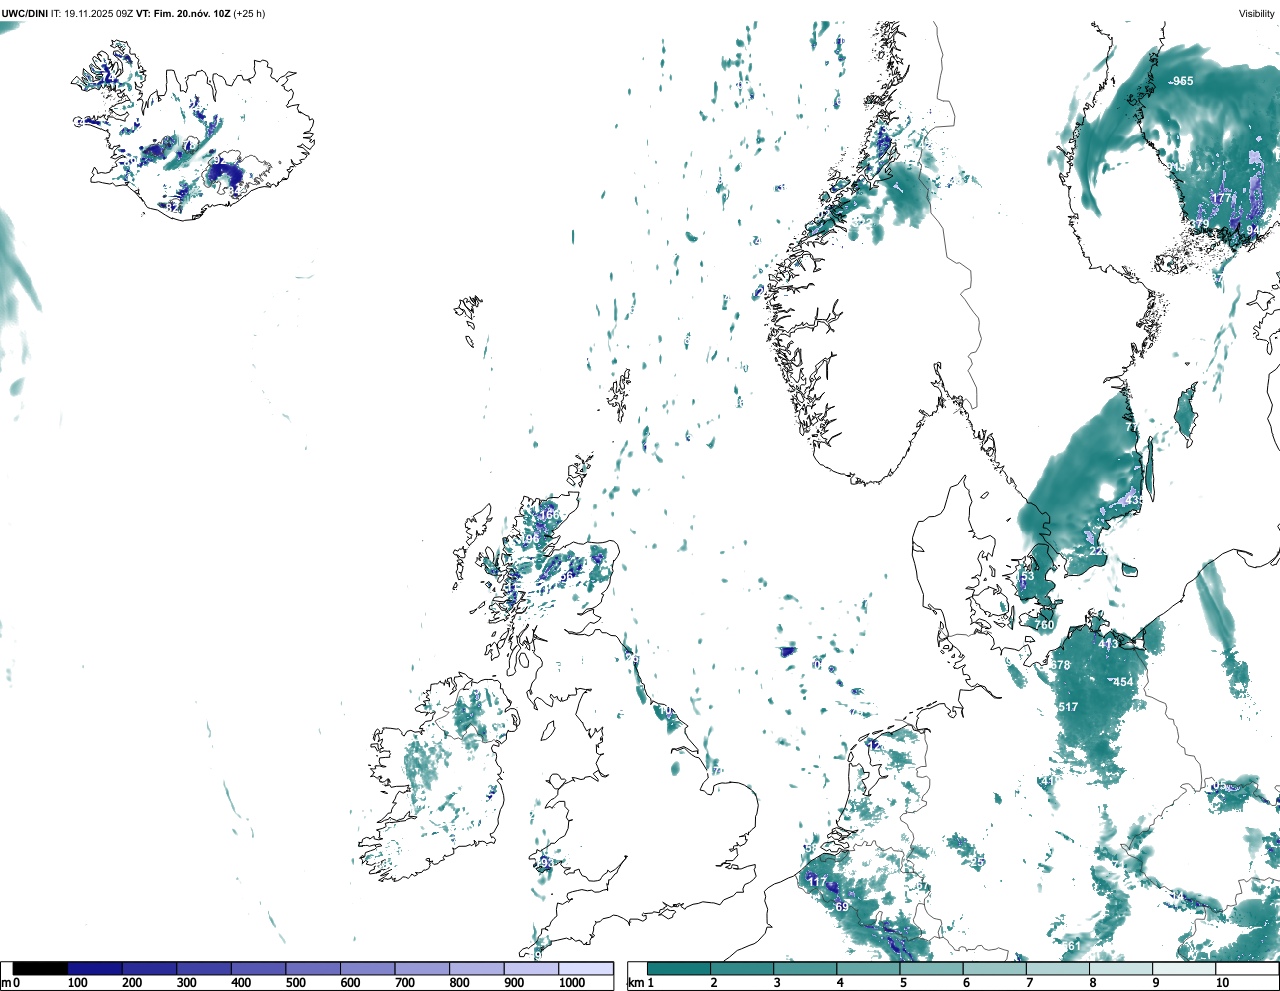
Task: Pick the 600–700 m legend swatch
Action: coord(368,969)
